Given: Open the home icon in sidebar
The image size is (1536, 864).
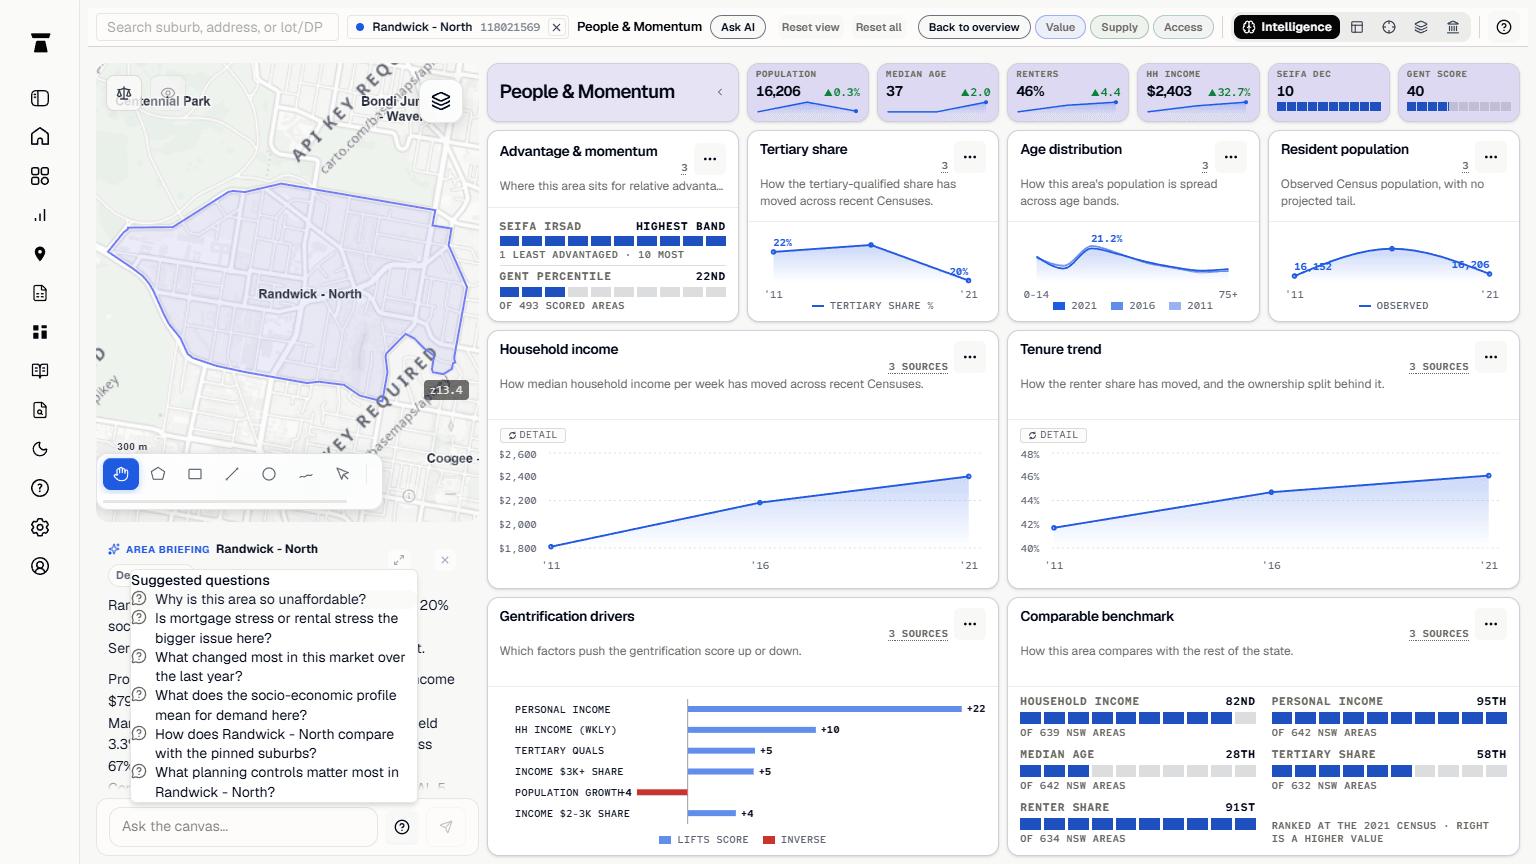Looking at the screenshot, I should click(x=40, y=137).
